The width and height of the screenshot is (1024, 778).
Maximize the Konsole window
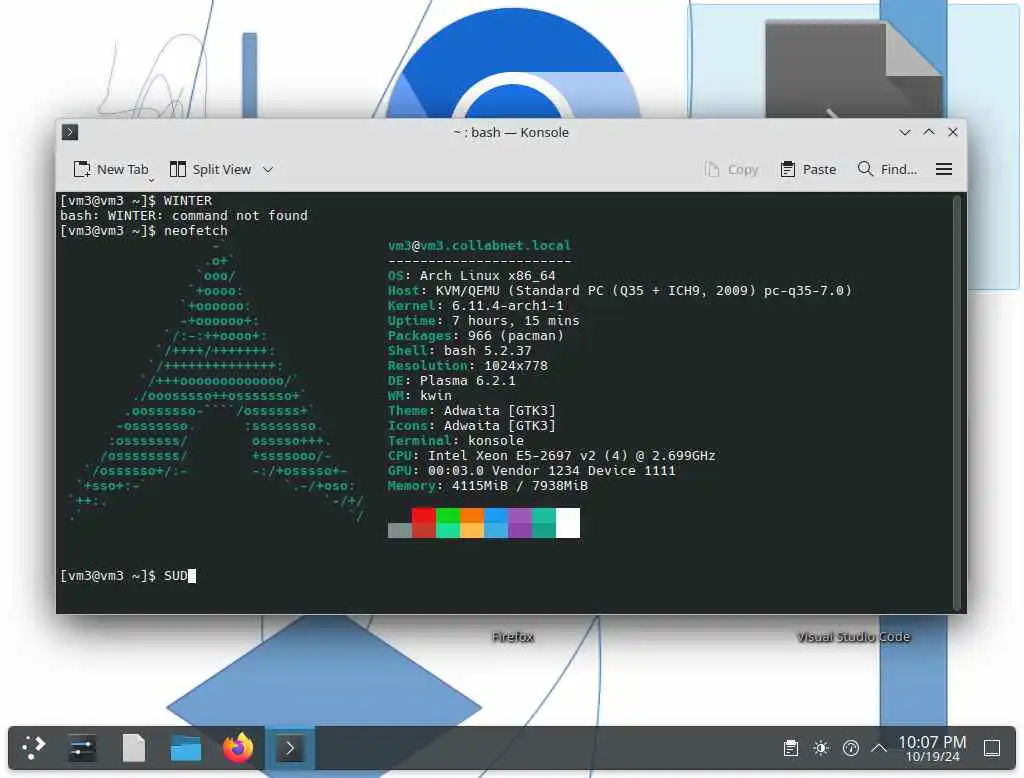coord(928,132)
